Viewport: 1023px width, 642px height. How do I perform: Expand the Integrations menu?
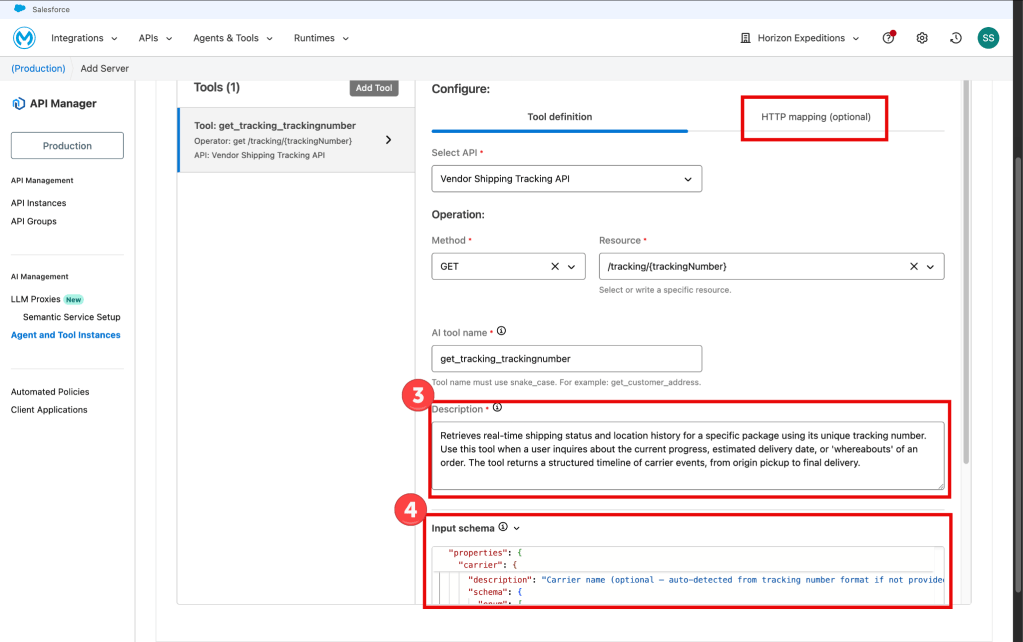point(84,38)
